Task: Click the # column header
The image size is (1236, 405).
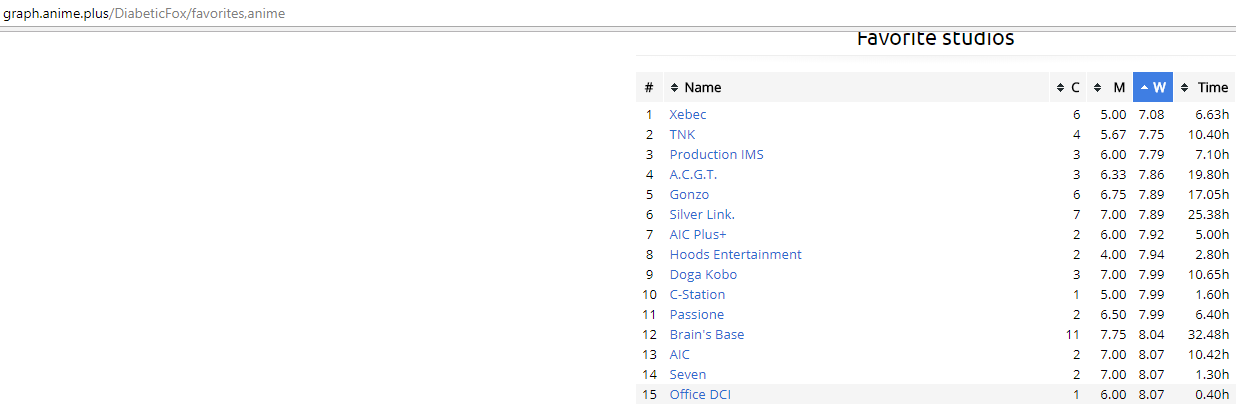Action: (x=649, y=87)
